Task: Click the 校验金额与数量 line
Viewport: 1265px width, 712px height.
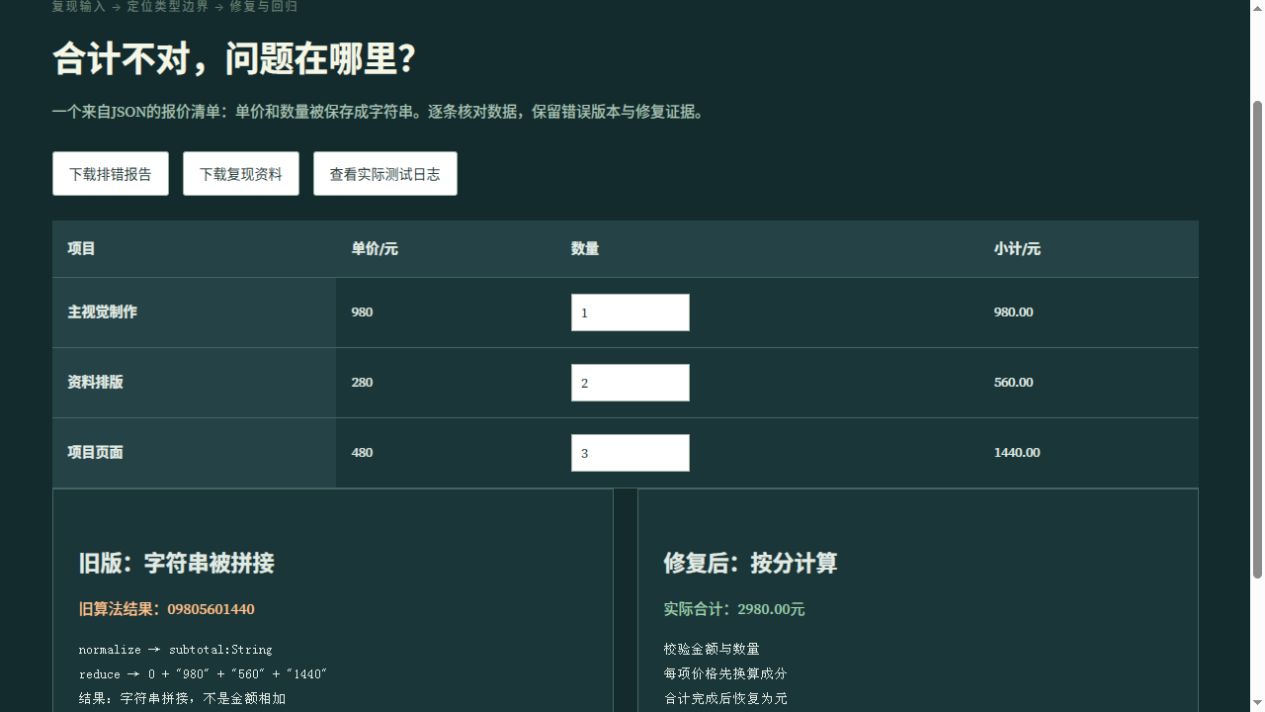Action: pyautogui.click(x=711, y=649)
